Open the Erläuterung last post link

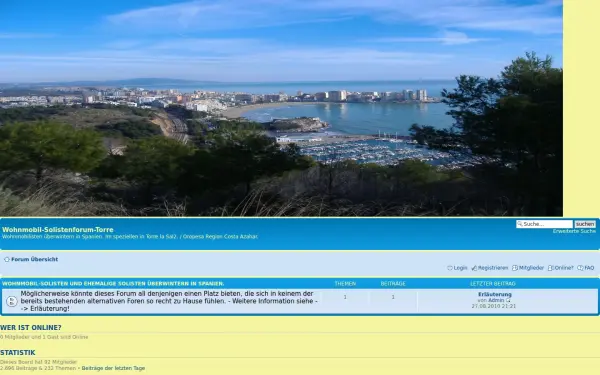[495, 294]
